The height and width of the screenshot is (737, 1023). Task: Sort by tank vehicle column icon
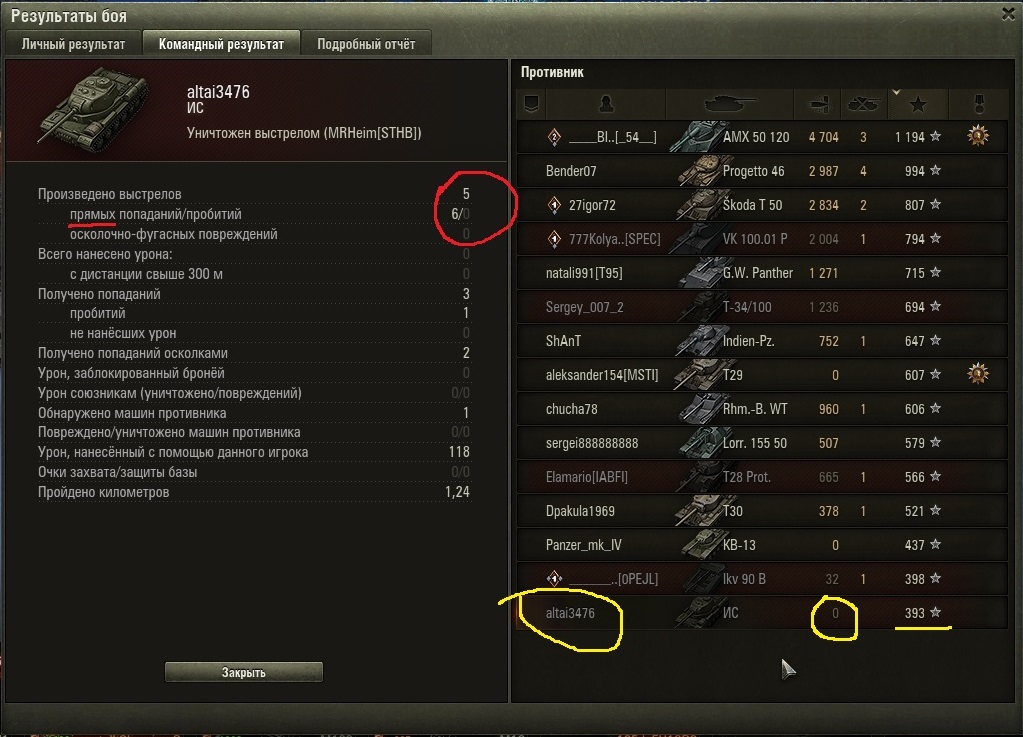click(x=730, y=104)
